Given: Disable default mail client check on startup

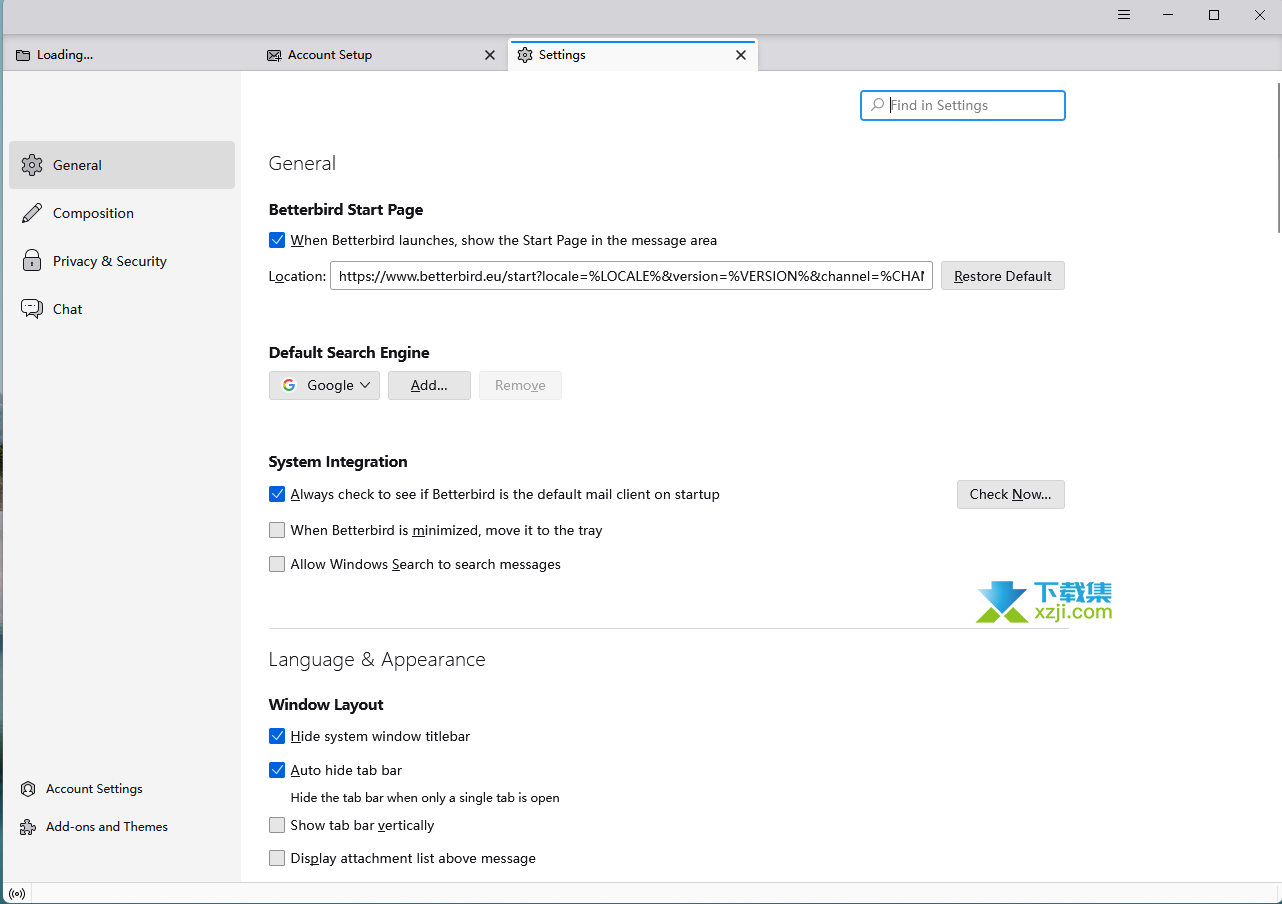Looking at the screenshot, I should click(x=277, y=494).
